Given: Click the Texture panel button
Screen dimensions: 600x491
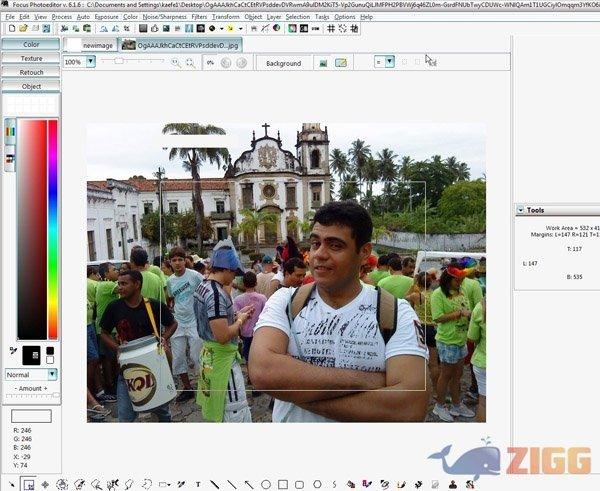Looking at the screenshot, I should coord(31,58).
